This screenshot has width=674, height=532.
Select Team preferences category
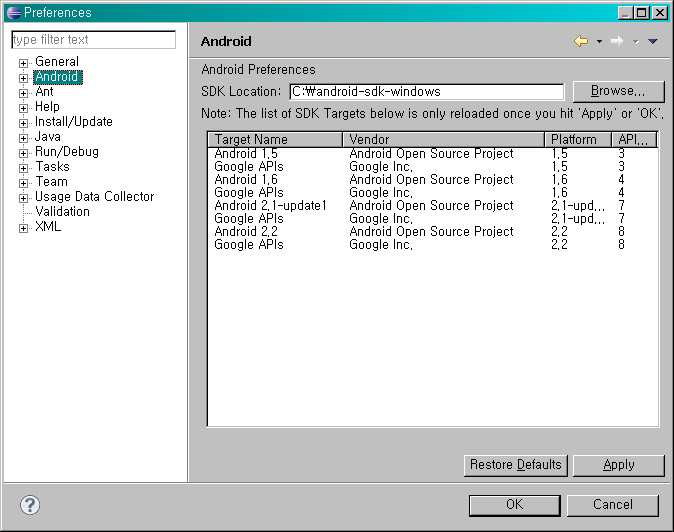pos(52,182)
